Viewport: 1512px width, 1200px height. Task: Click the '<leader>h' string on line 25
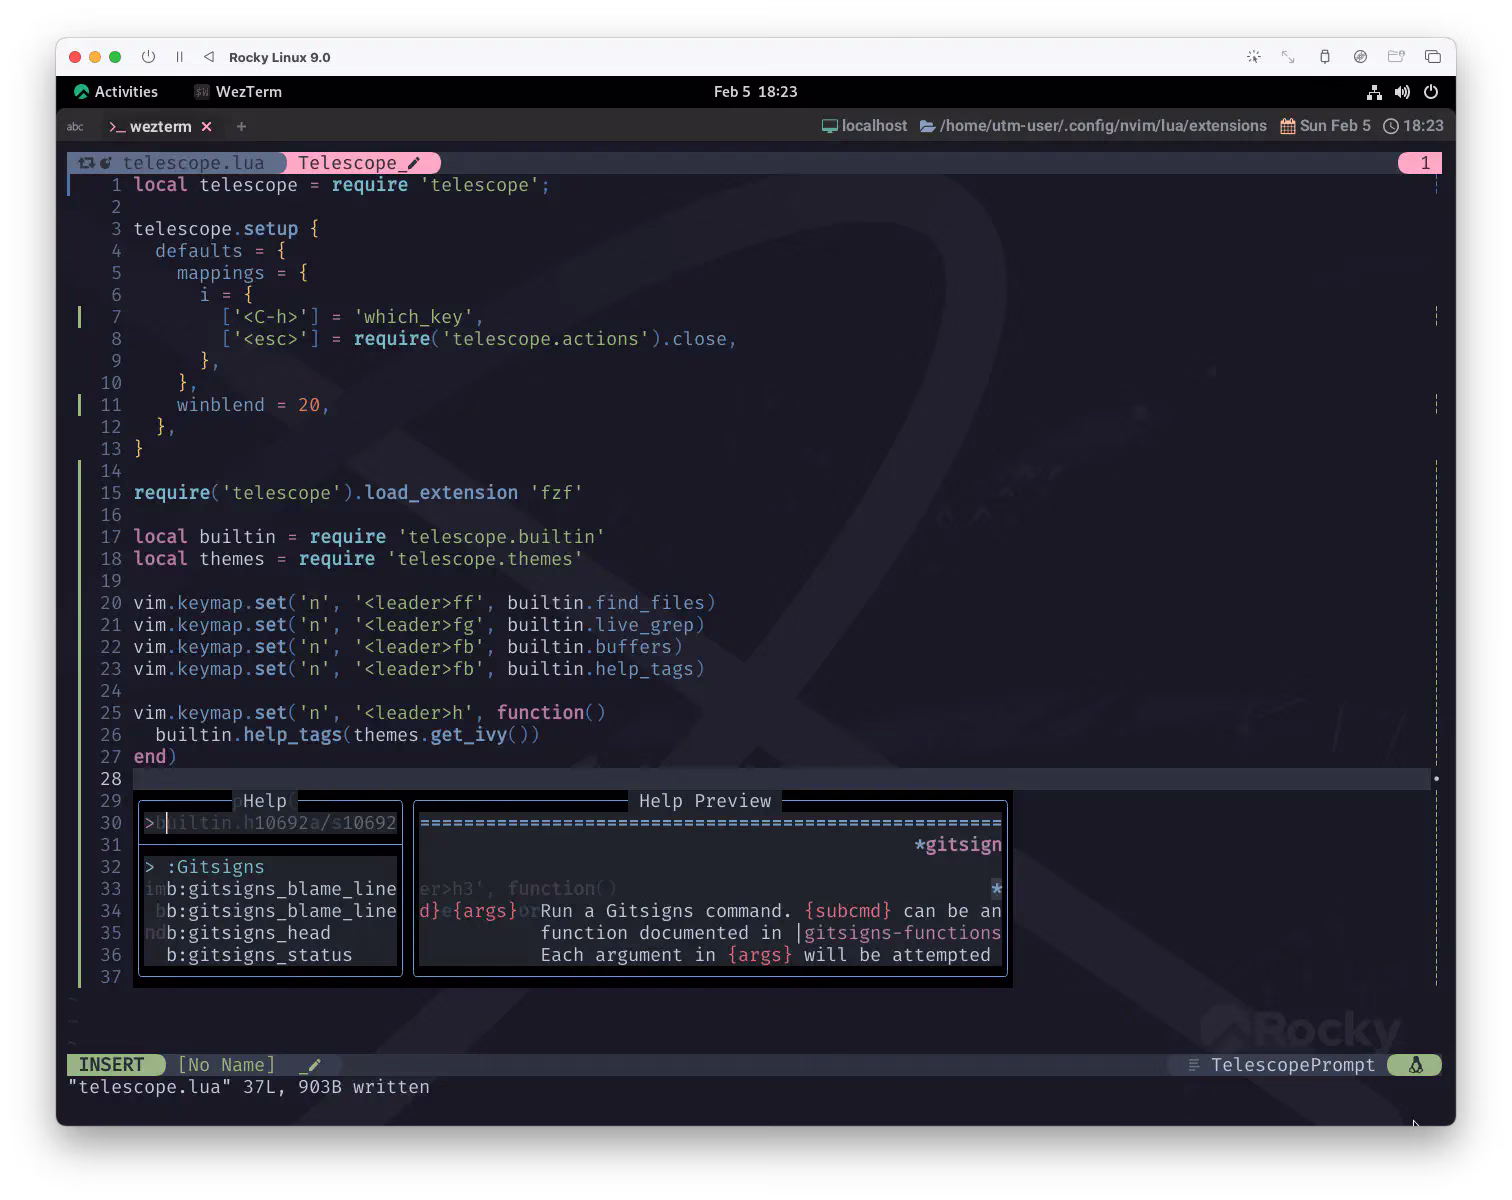tap(413, 713)
